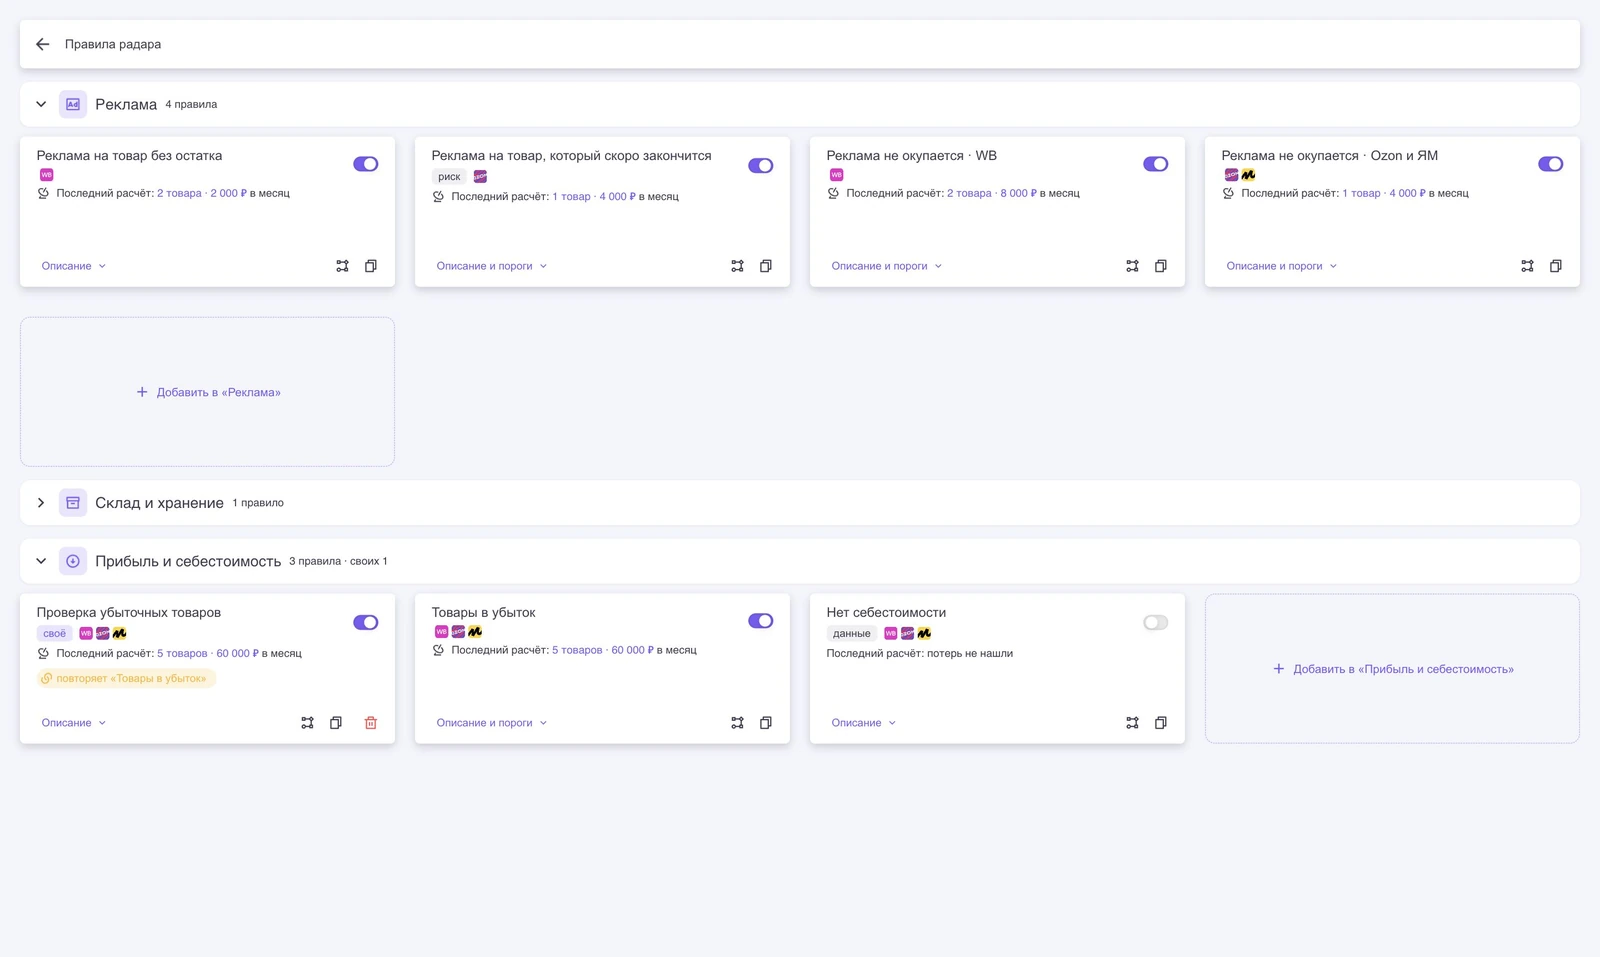The width and height of the screenshot is (1600, 957).
Task: Open «1 товар · 4 000 ₽» link on Ozon и ЯМ card
Action: [1384, 193]
